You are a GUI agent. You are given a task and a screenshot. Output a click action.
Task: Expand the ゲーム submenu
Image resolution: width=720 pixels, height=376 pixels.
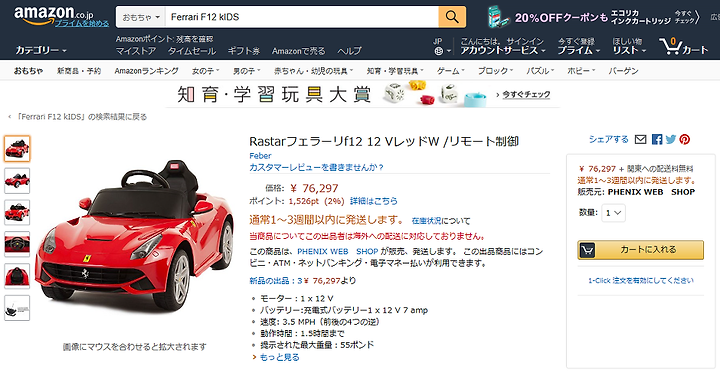(450, 71)
